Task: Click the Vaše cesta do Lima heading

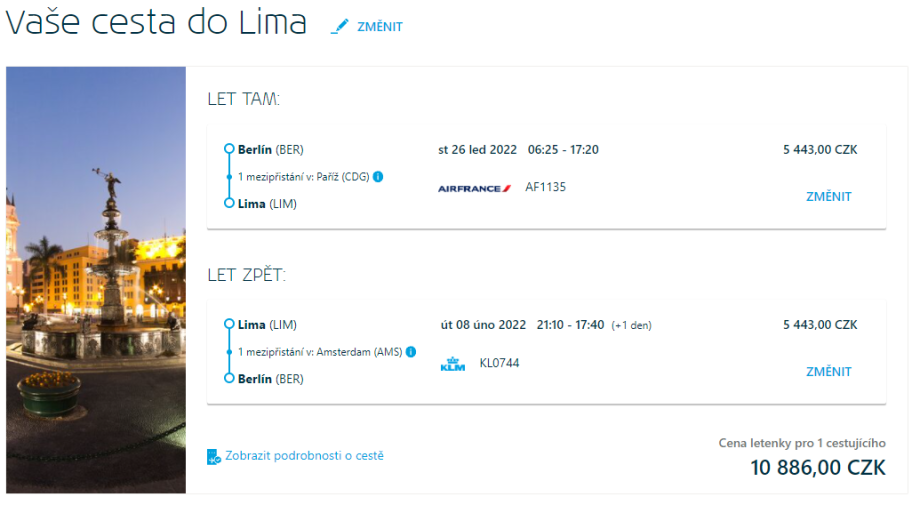Action: (x=156, y=24)
